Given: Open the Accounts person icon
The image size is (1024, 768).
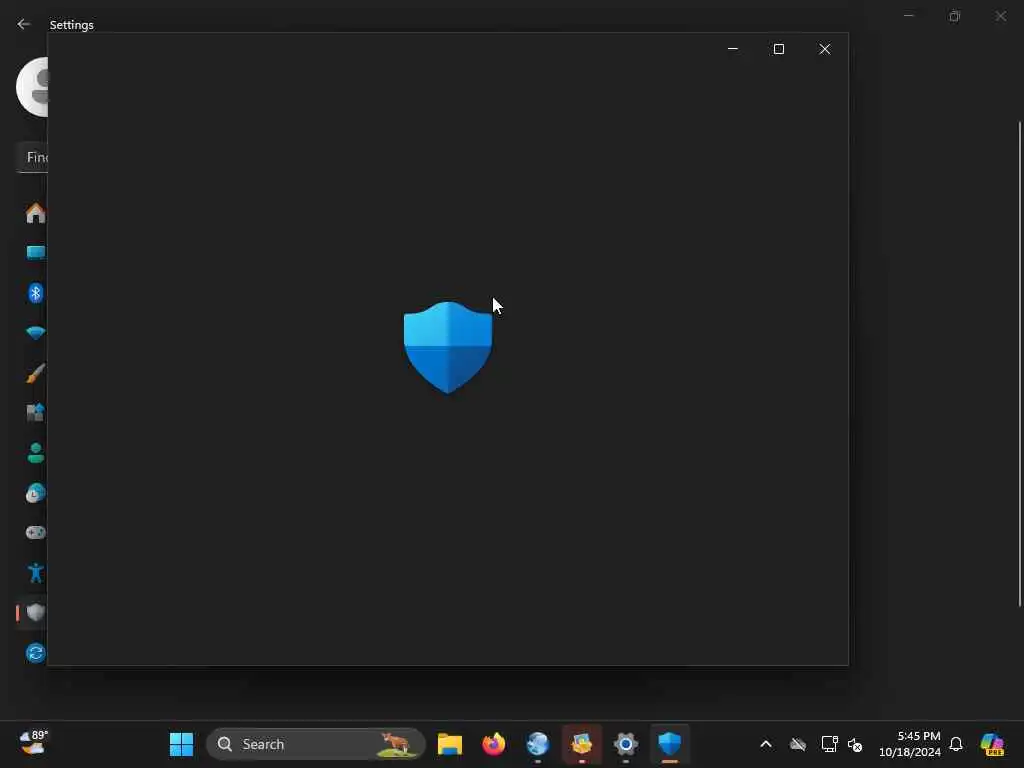Looking at the screenshot, I should pos(36,453).
